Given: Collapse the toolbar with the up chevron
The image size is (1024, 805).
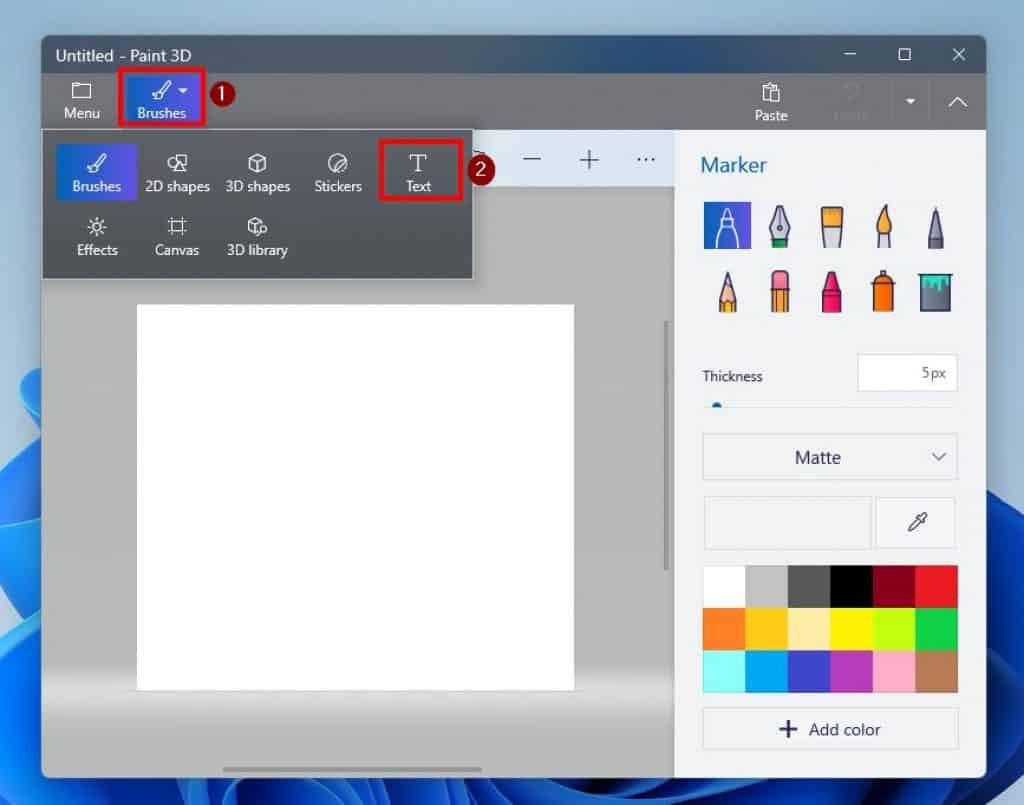Looking at the screenshot, I should point(957,102).
